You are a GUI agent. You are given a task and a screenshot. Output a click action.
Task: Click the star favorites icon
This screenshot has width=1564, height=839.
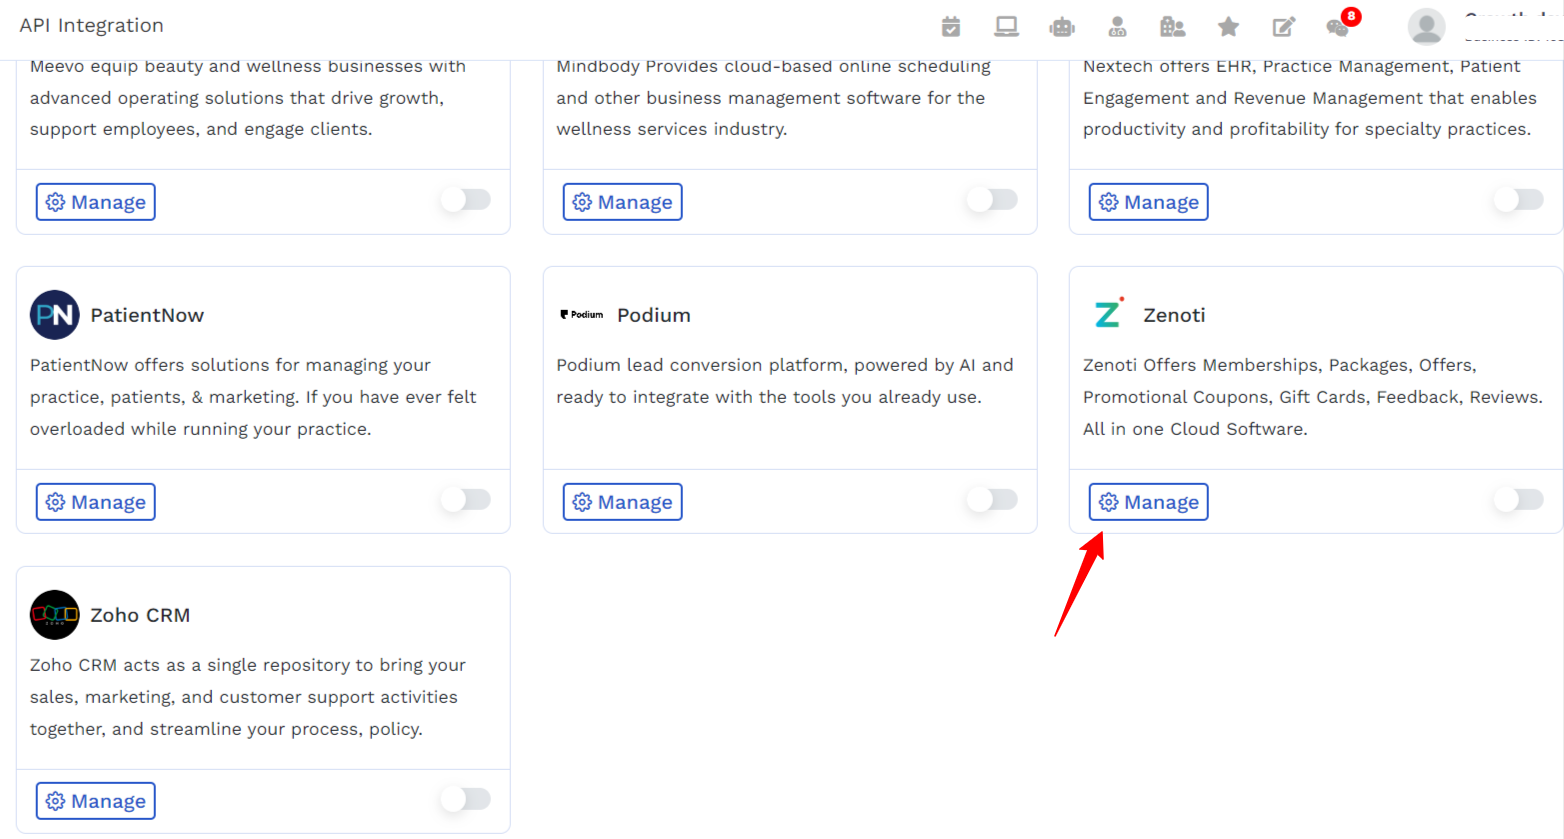click(x=1229, y=27)
